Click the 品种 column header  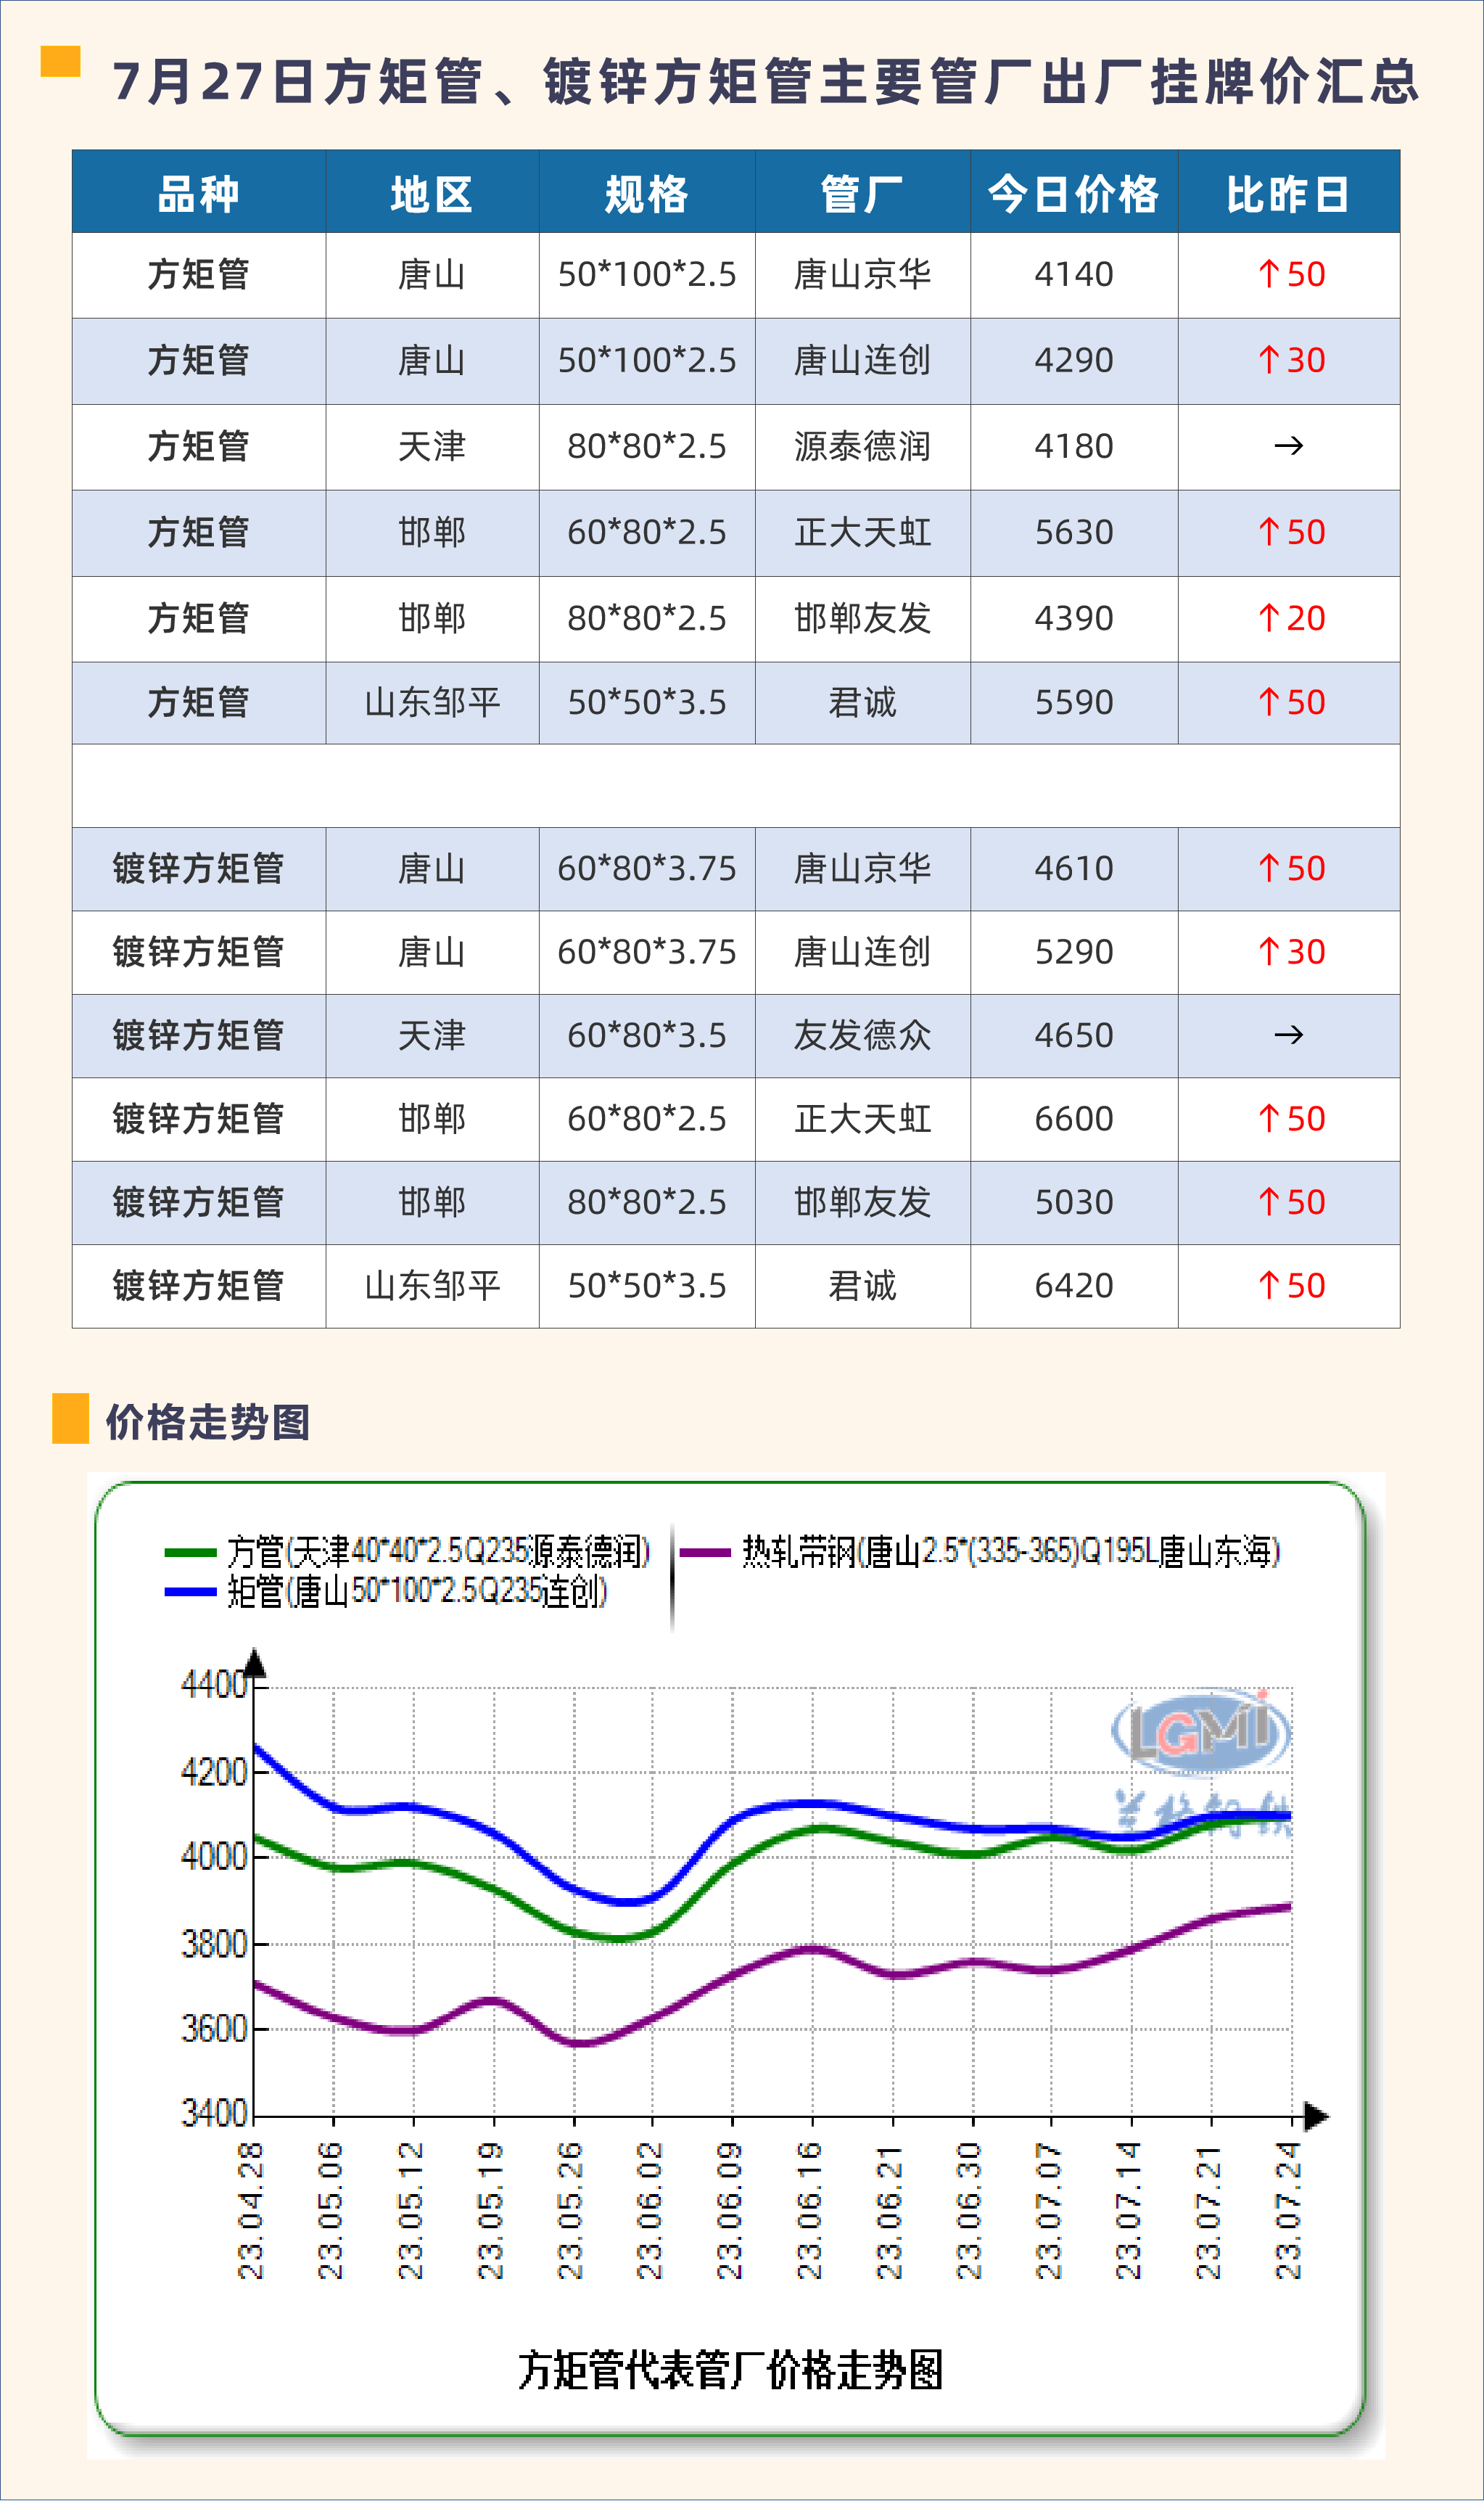point(198,193)
